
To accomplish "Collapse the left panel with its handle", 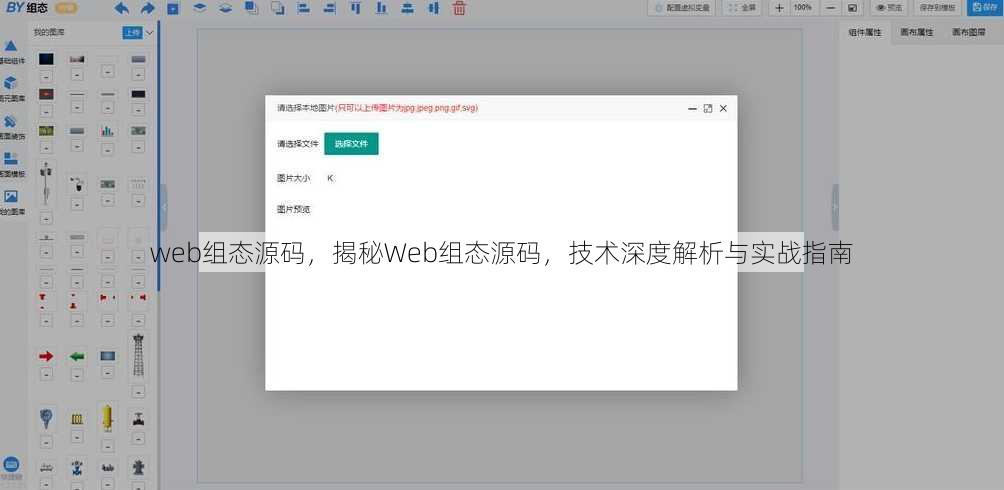I will pos(164,207).
